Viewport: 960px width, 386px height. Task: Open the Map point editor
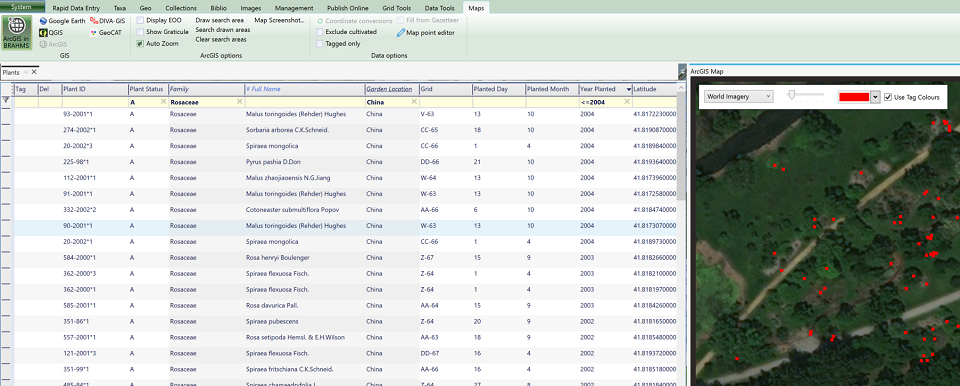tap(426, 32)
